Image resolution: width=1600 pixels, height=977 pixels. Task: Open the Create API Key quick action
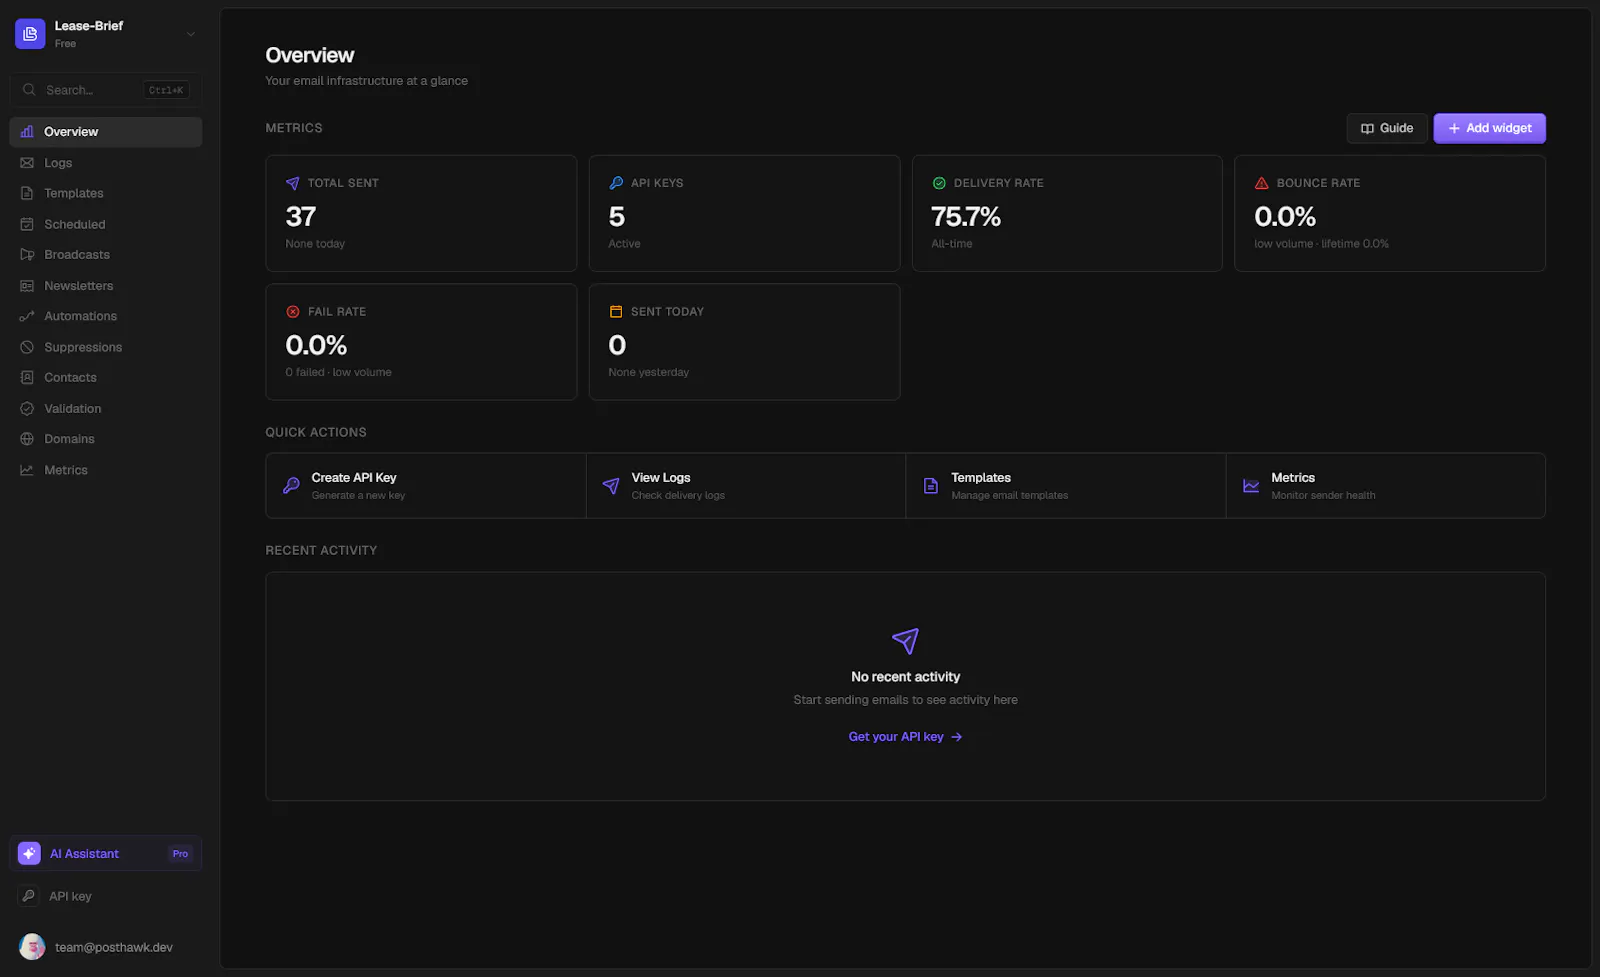point(426,486)
